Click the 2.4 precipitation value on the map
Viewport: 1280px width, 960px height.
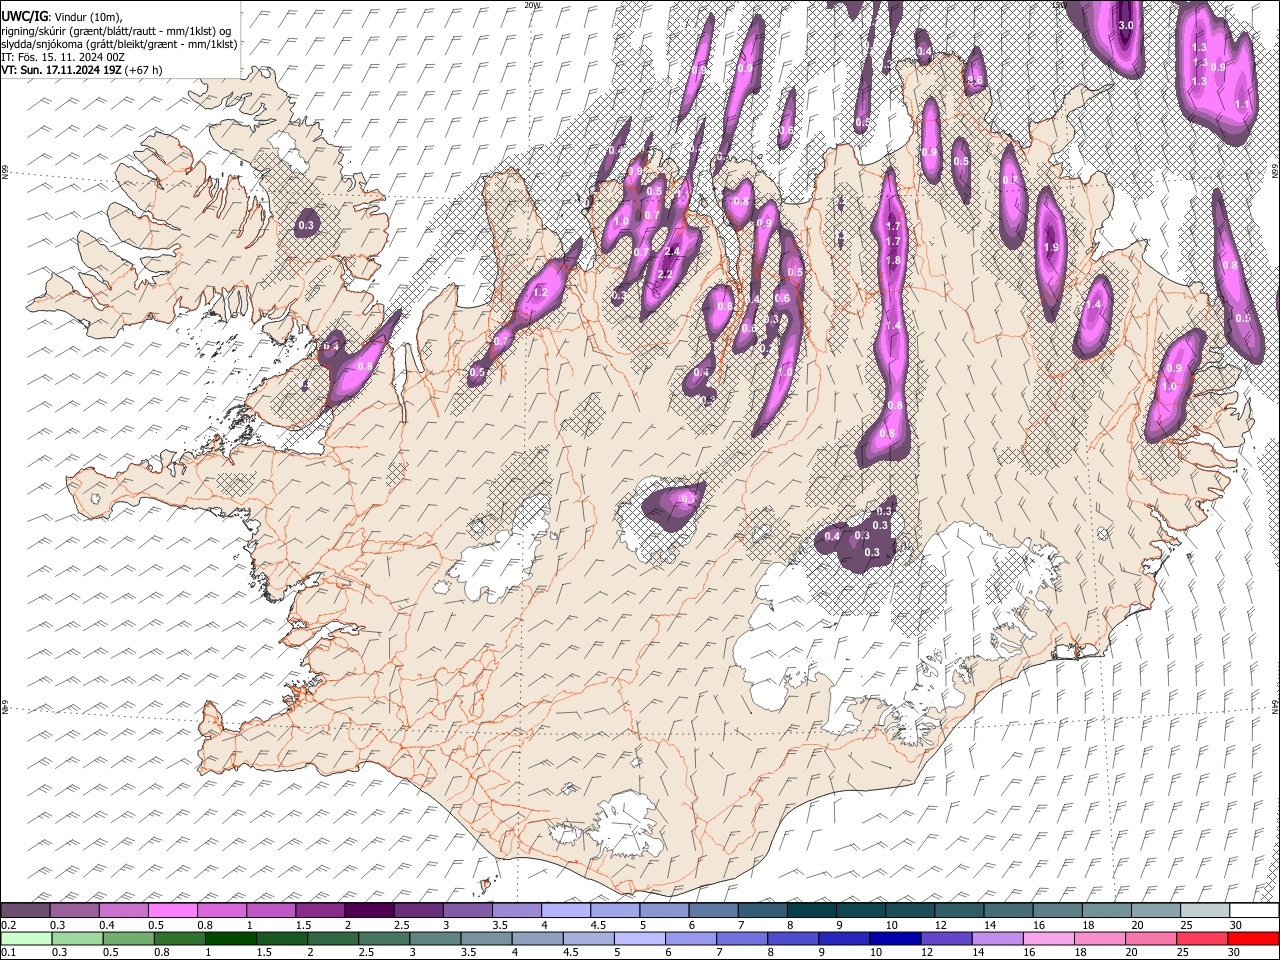(672, 252)
